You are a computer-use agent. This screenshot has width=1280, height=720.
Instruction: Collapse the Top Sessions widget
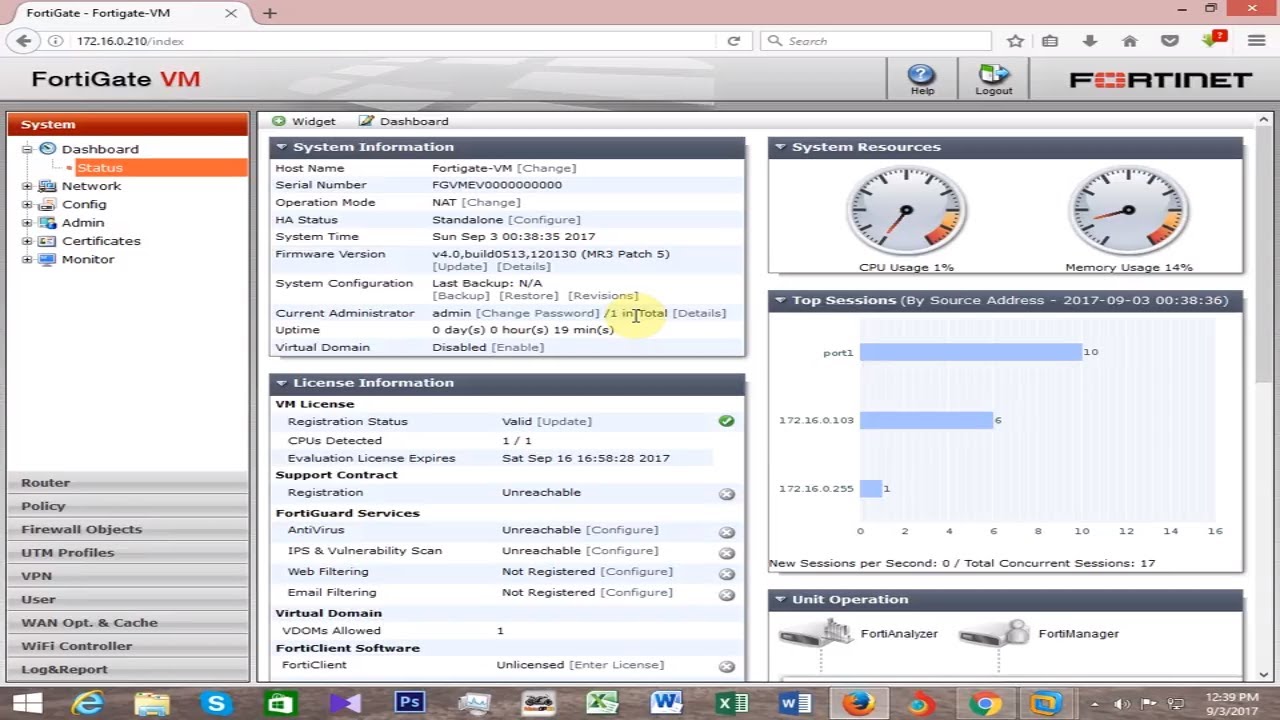[x=780, y=300]
